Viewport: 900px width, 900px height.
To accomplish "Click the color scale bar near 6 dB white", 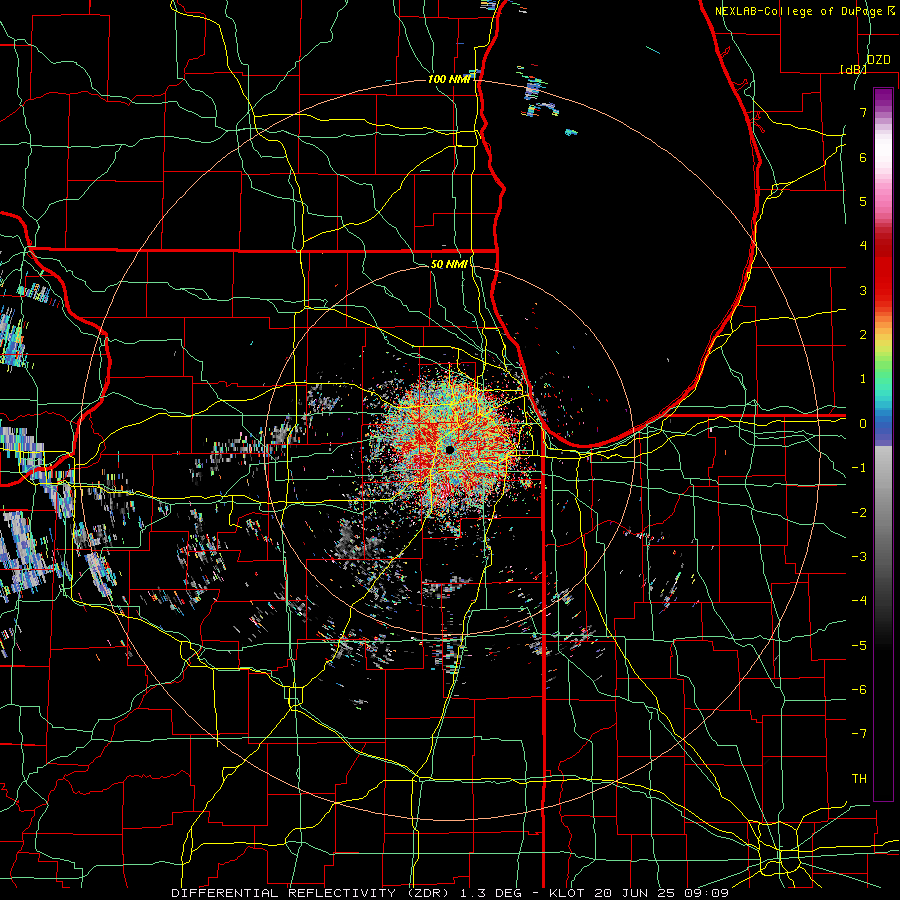I will pos(883,157).
